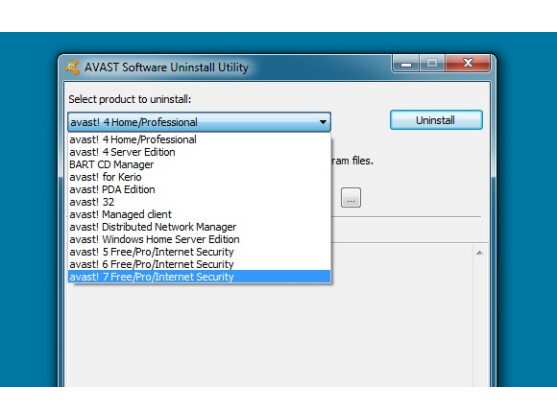Click the Uninstall button
The image size is (557, 418).
(x=436, y=120)
